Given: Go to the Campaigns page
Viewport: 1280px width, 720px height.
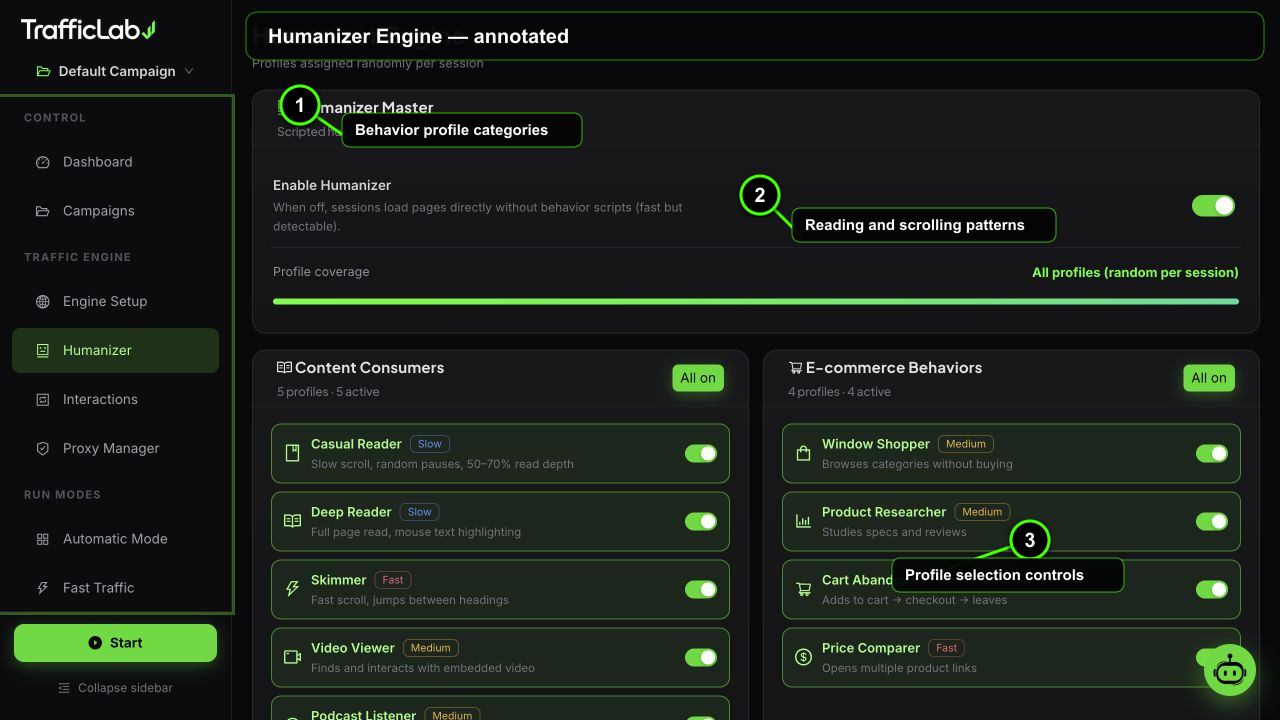Looking at the screenshot, I should (x=115, y=211).
